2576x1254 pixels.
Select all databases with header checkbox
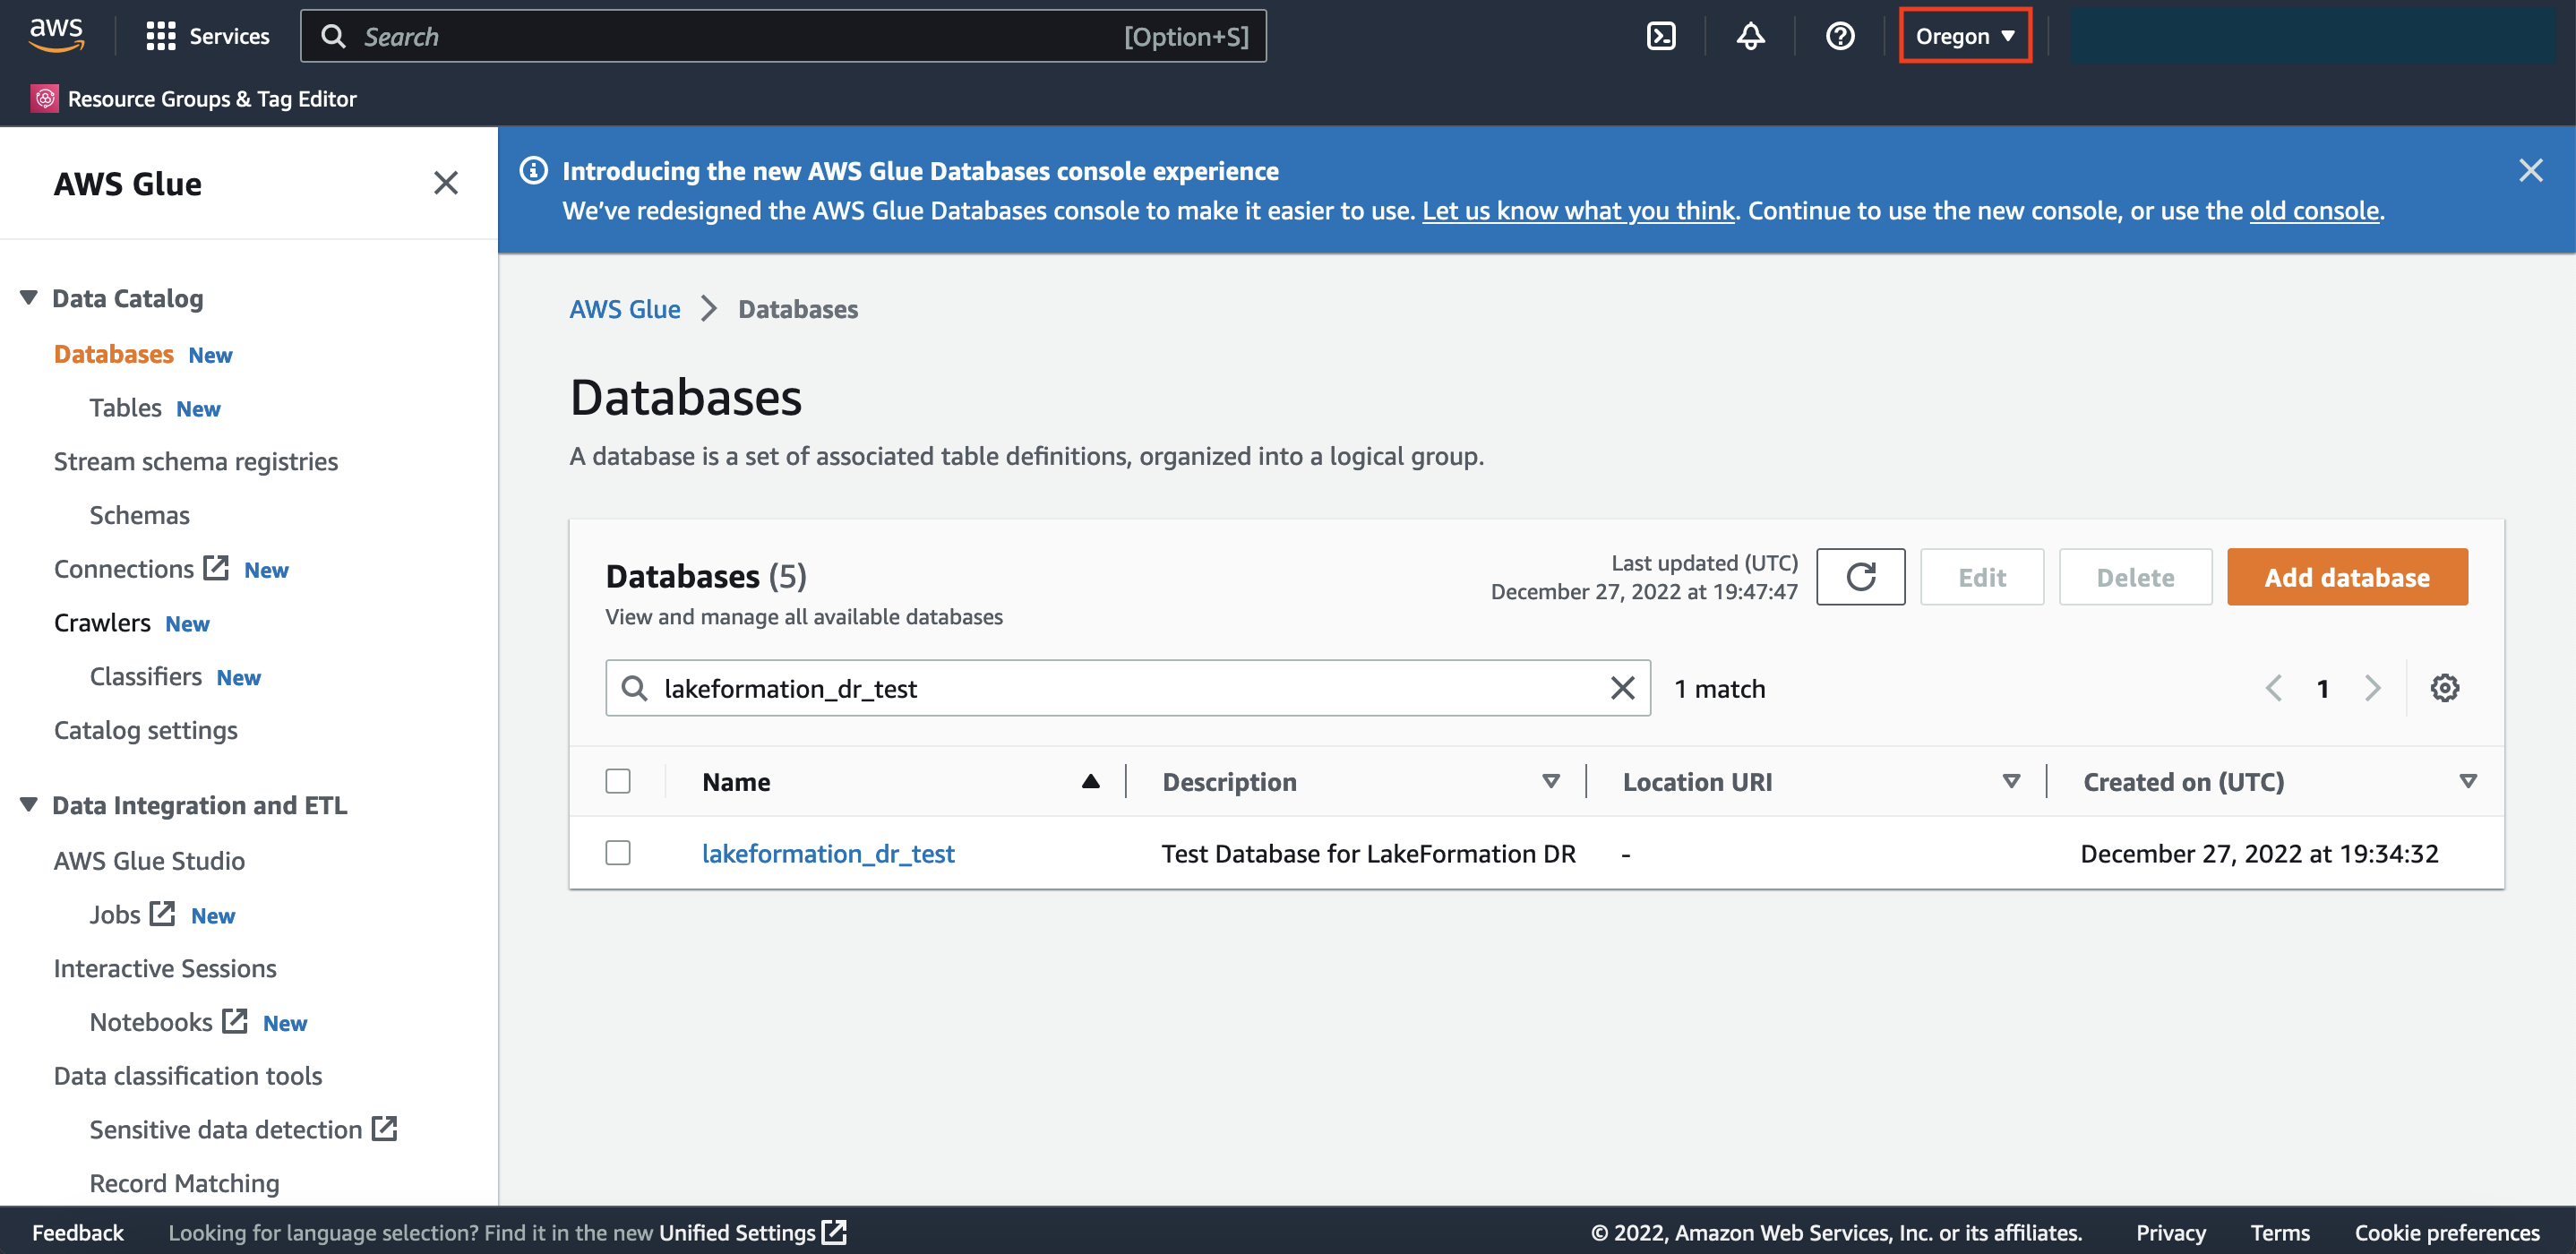[x=618, y=780]
